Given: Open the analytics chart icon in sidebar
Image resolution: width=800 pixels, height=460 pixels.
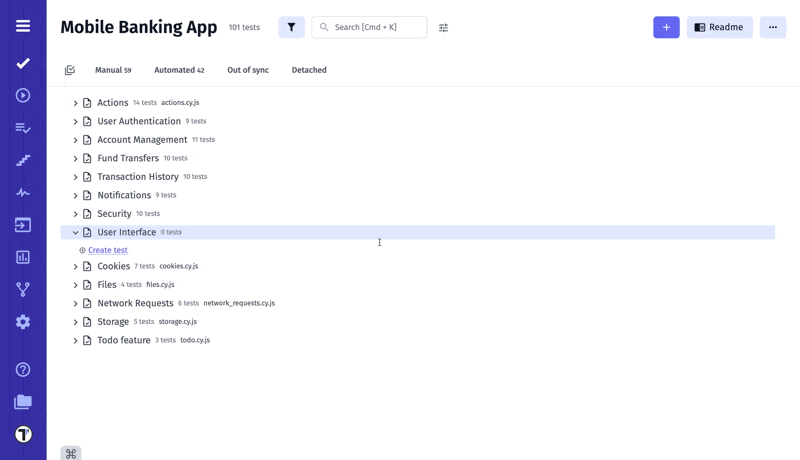Looking at the screenshot, I should click(x=23, y=257).
